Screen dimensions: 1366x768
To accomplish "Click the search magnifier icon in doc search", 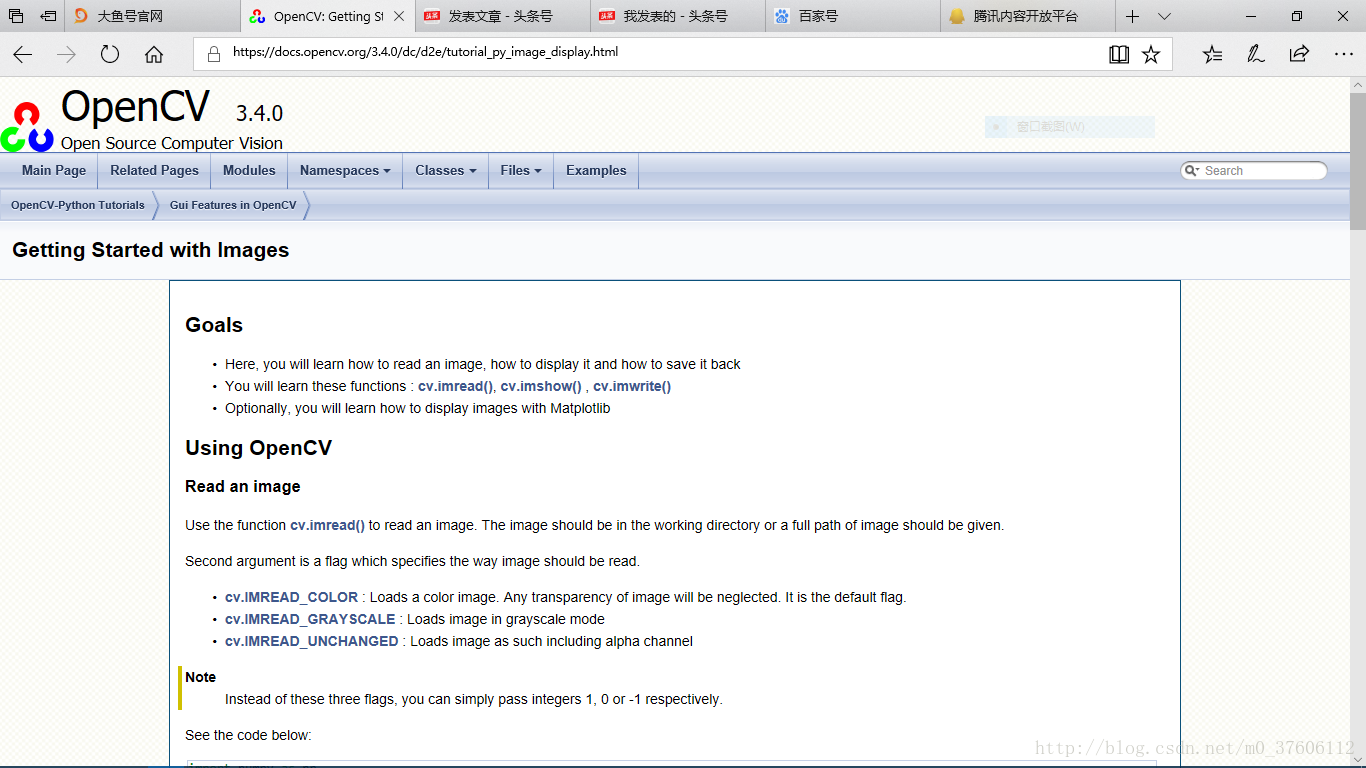I will pos(1191,171).
